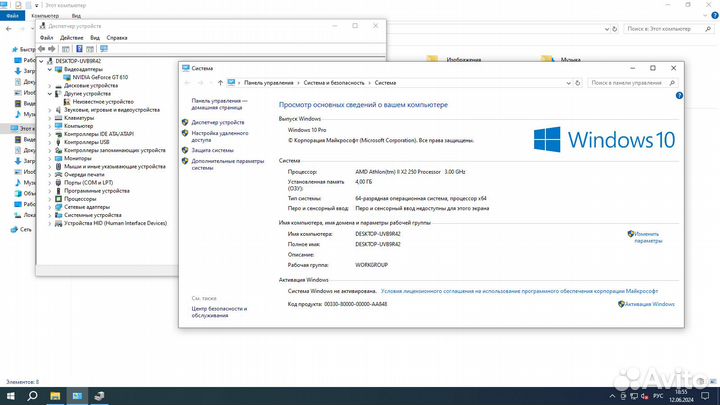This screenshot has height=405, width=720.
Task: Select Сеть in Explorer sidebar
Action: (26, 229)
